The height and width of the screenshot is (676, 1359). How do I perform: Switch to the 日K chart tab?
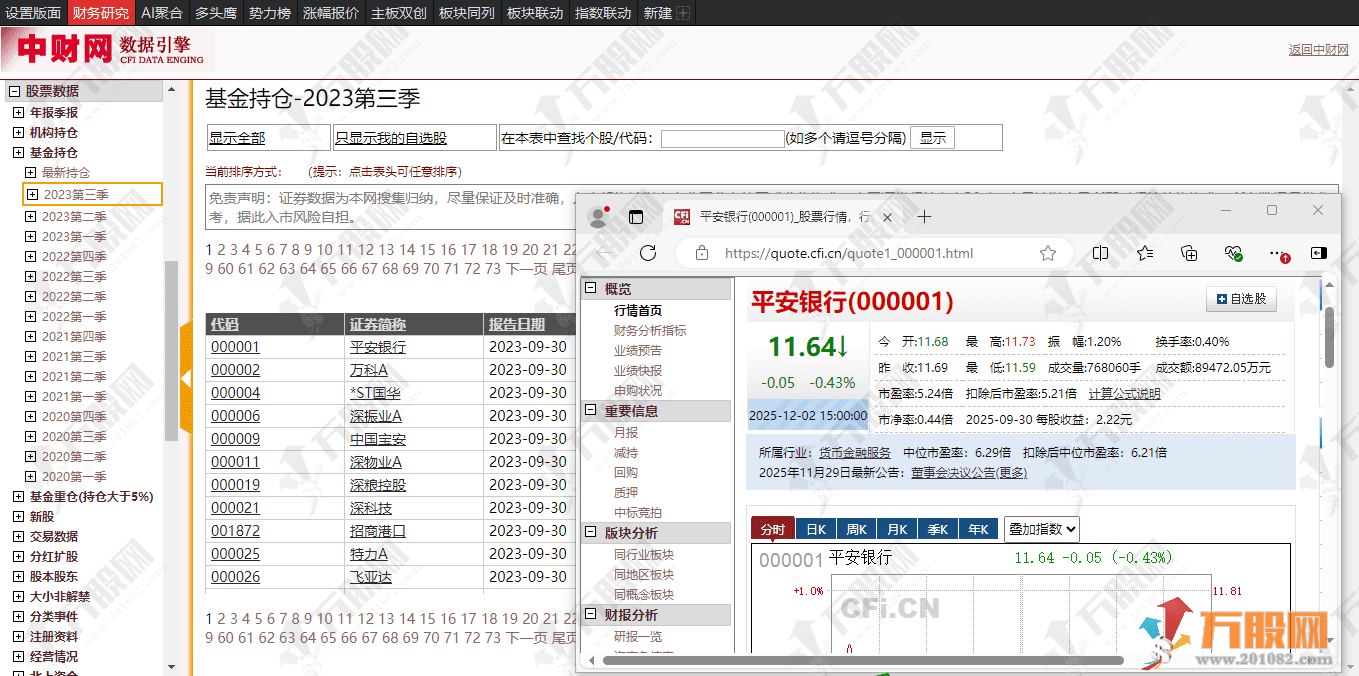pyautogui.click(x=815, y=528)
